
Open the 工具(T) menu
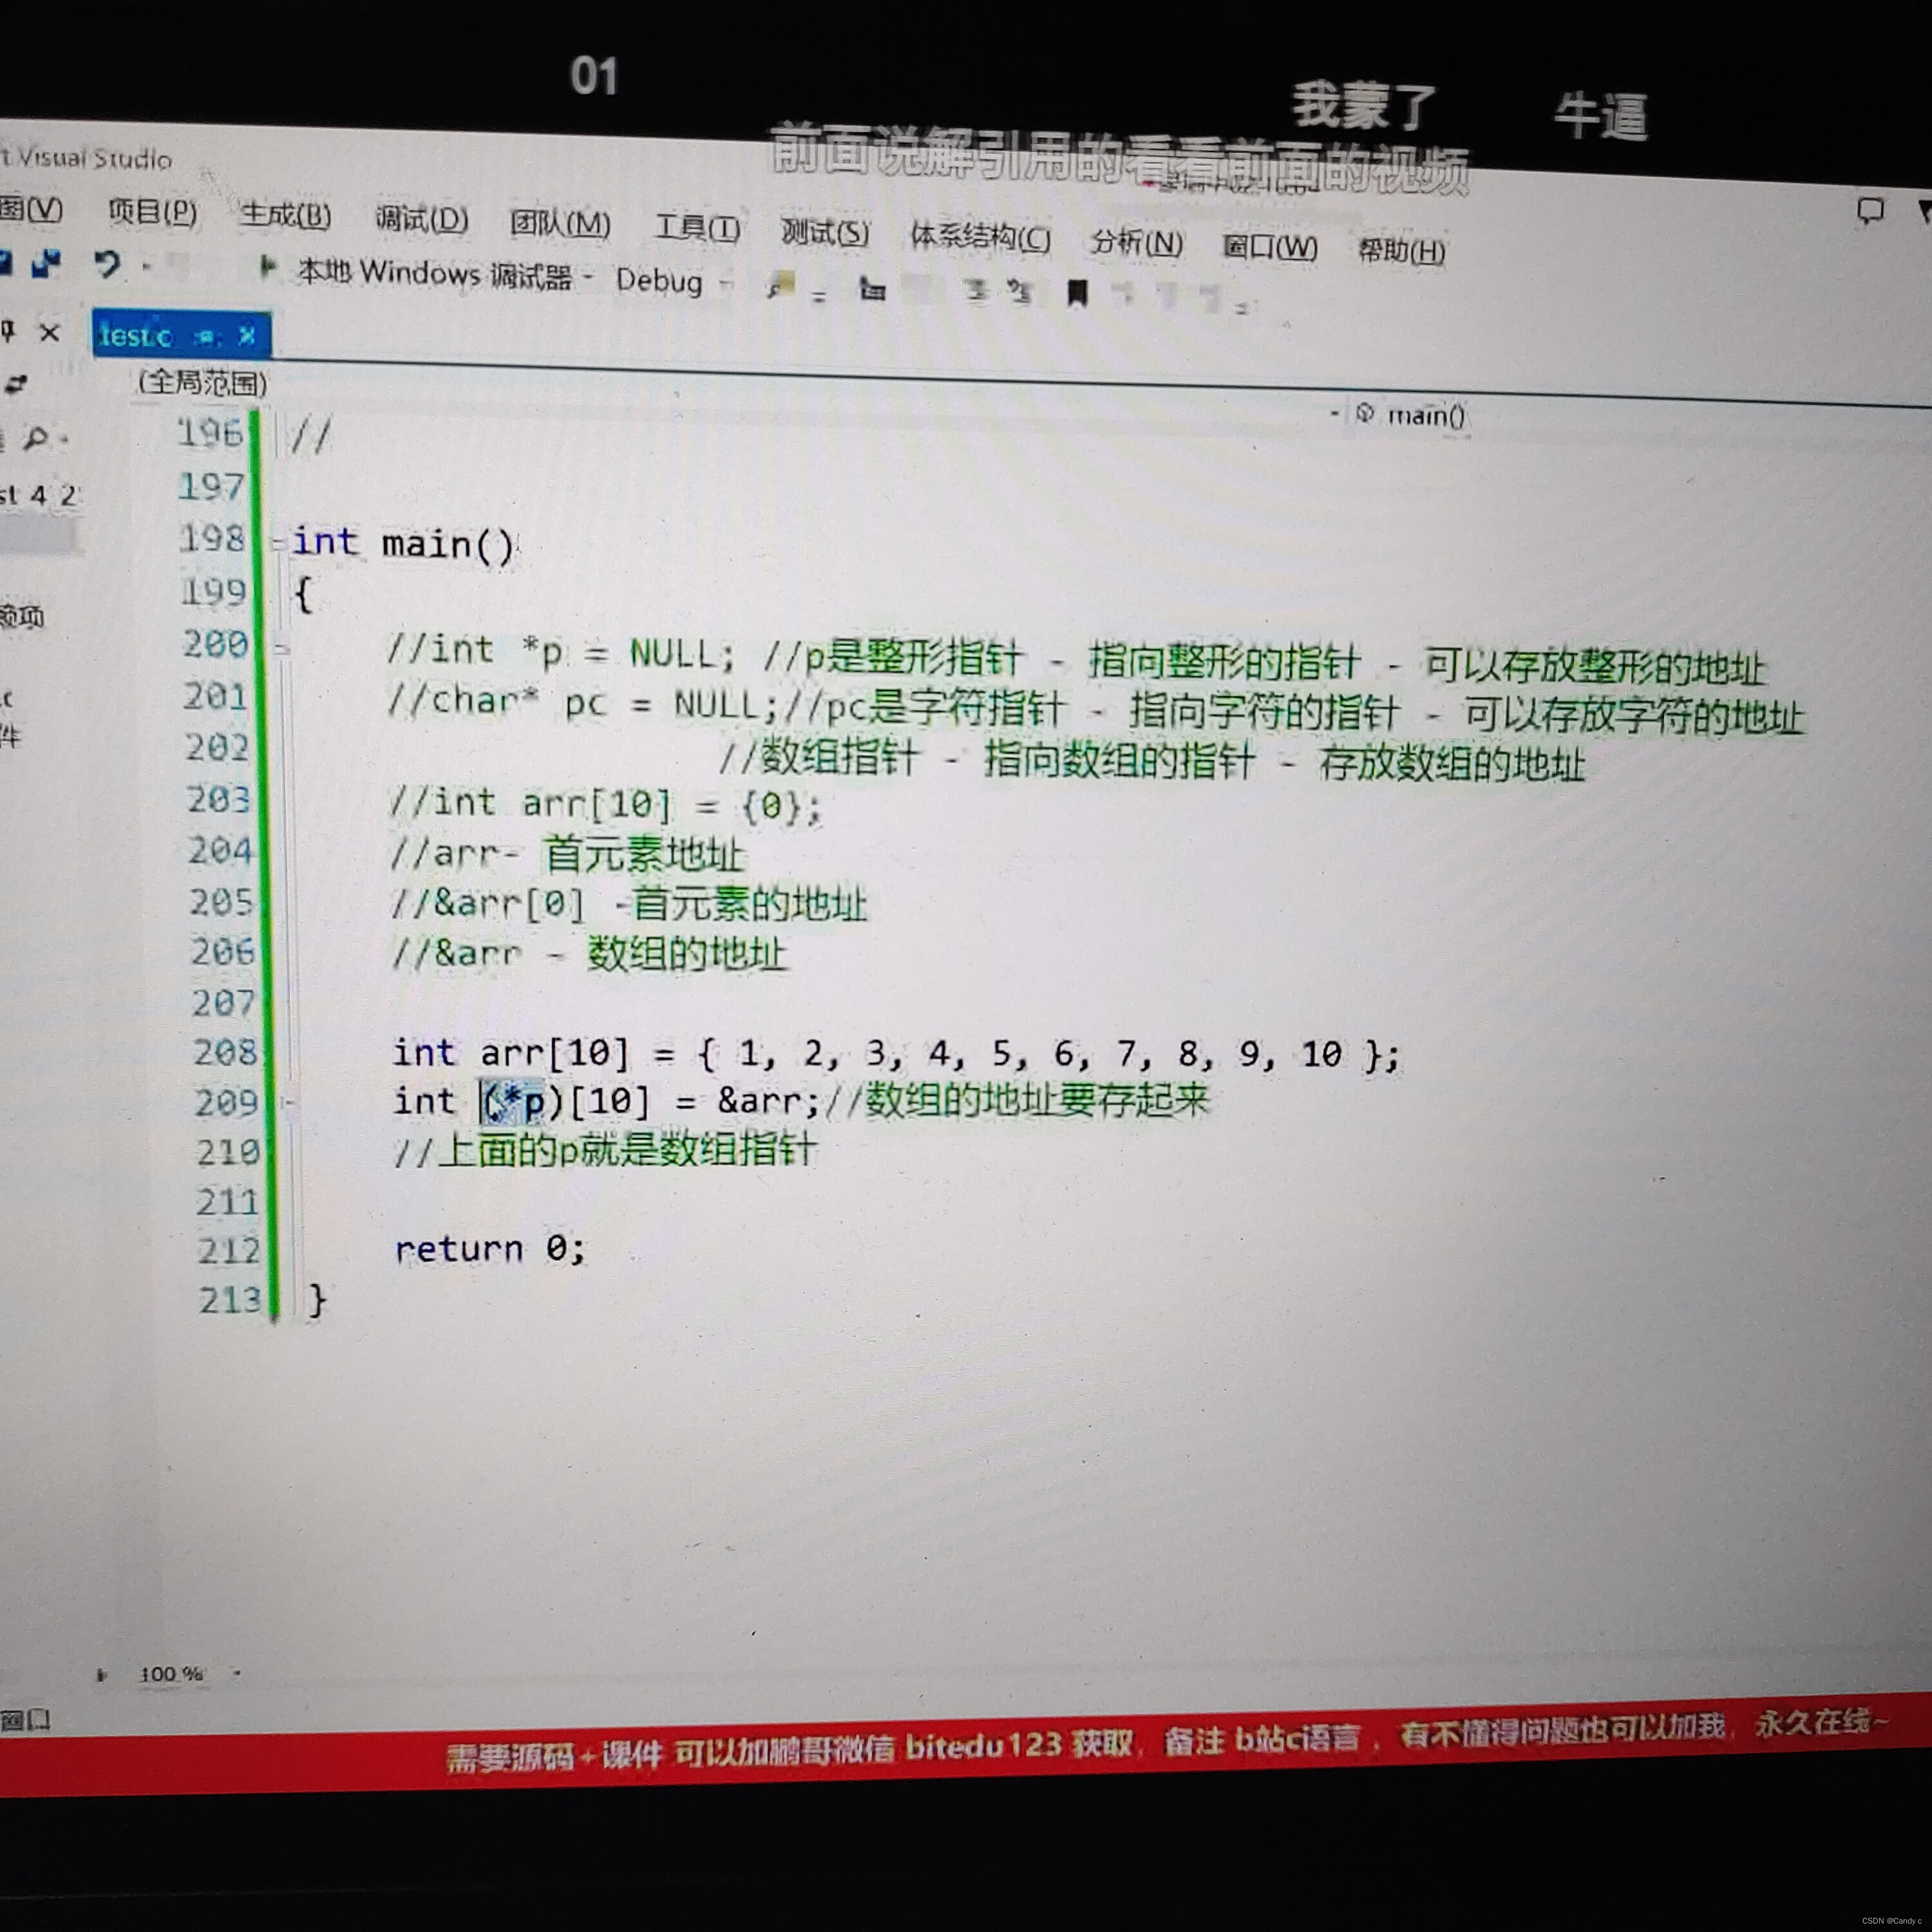click(x=697, y=228)
